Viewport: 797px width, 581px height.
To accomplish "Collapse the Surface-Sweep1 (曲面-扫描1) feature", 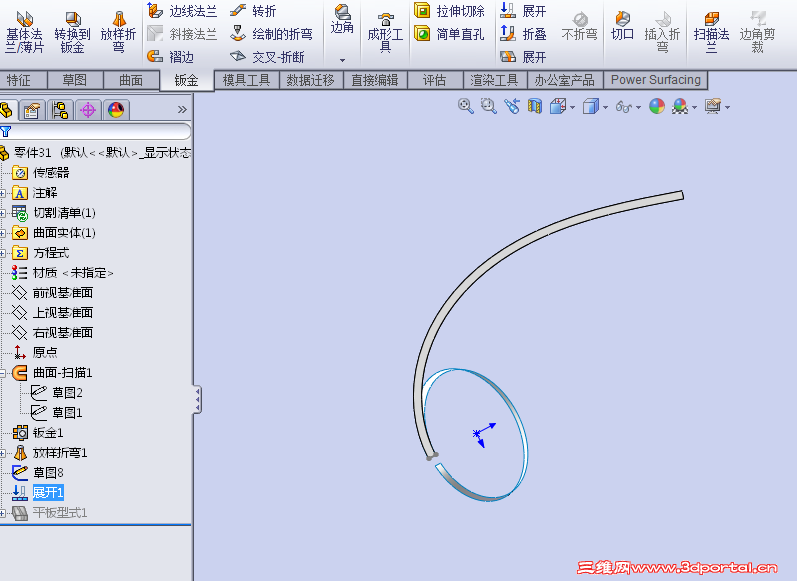I will (3, 374).
